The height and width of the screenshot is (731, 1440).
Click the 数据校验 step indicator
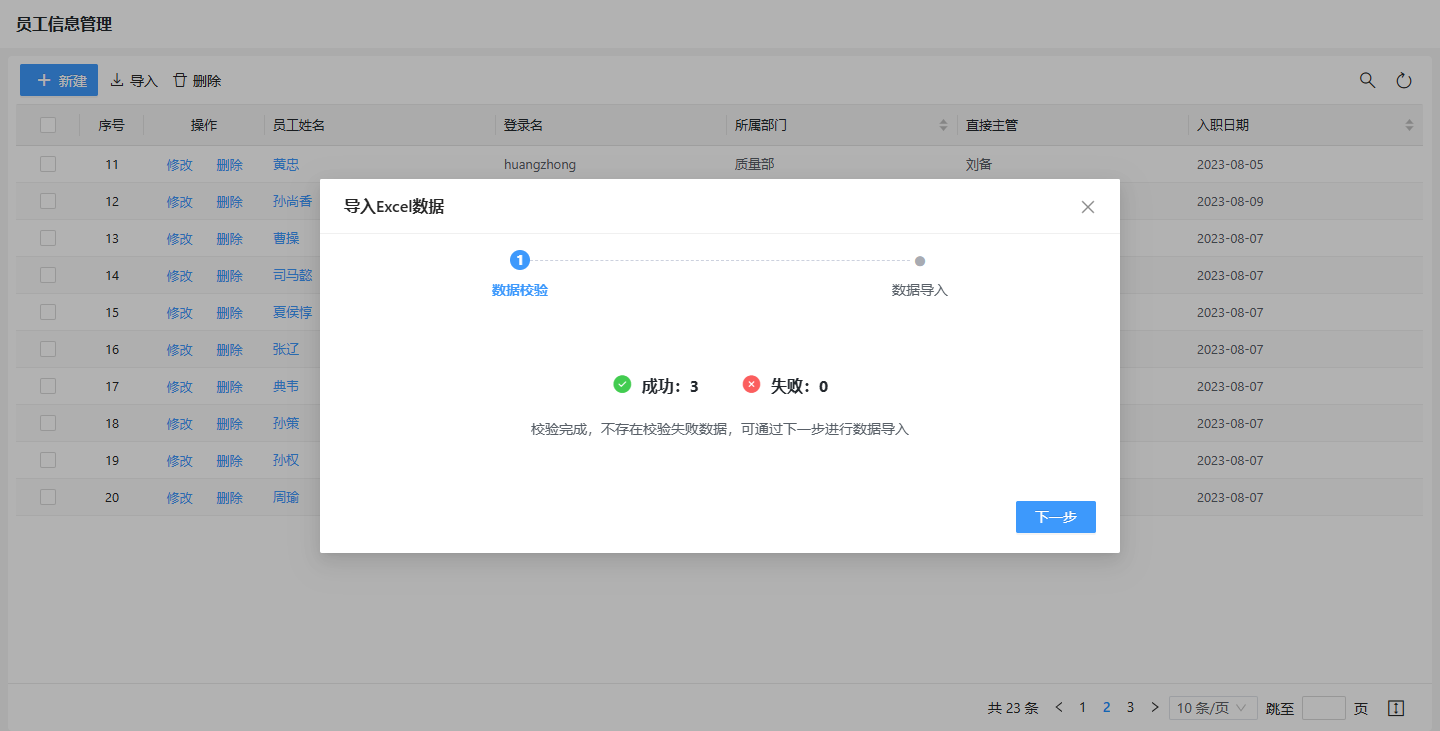pyautogui.click(x=520, y=261)
